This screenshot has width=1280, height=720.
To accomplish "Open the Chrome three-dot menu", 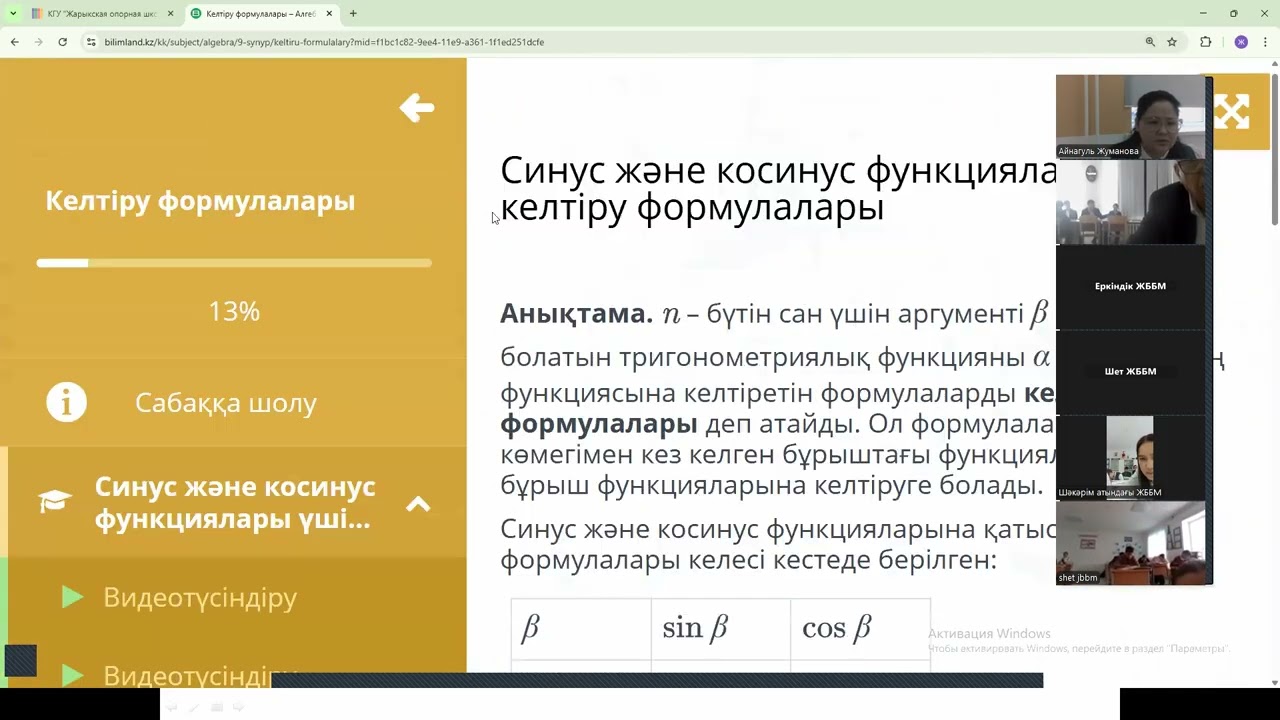I will click(1266, 42).
